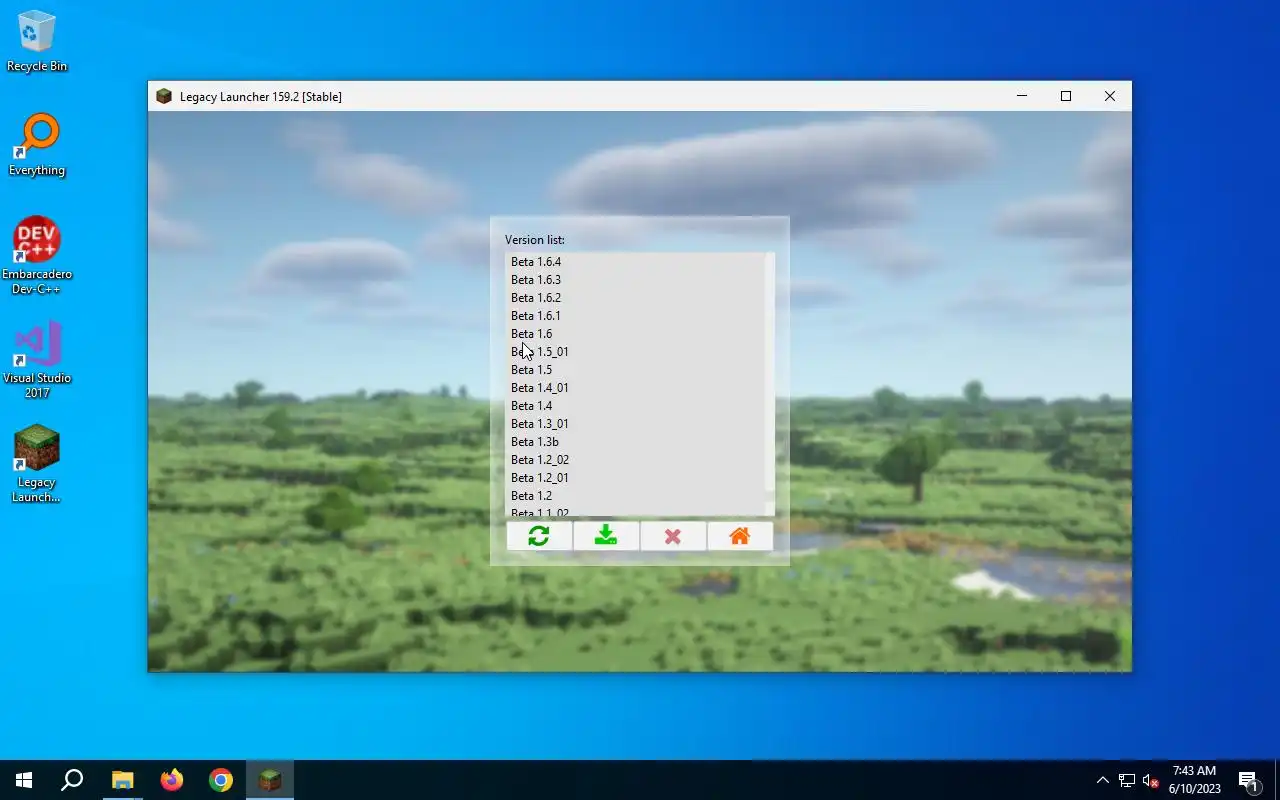Viewport: 1280px width, 800px height.
Task: Click the red X delete version icon
Action: (673, 536)
